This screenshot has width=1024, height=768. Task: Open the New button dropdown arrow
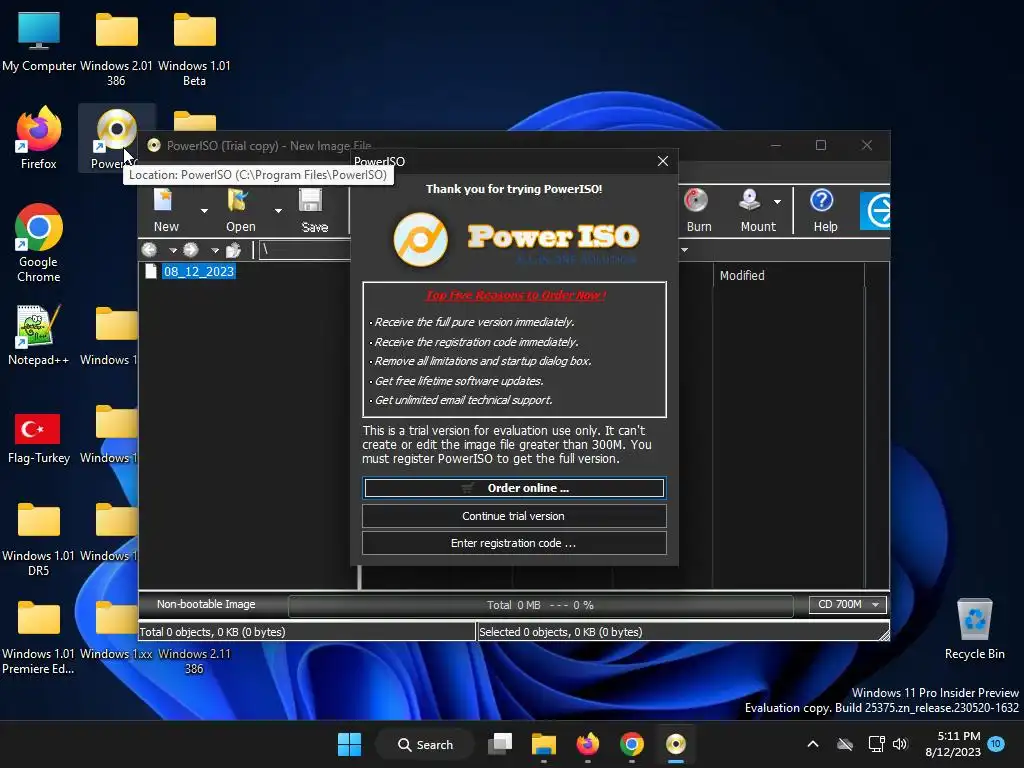[x=204, y=210]
